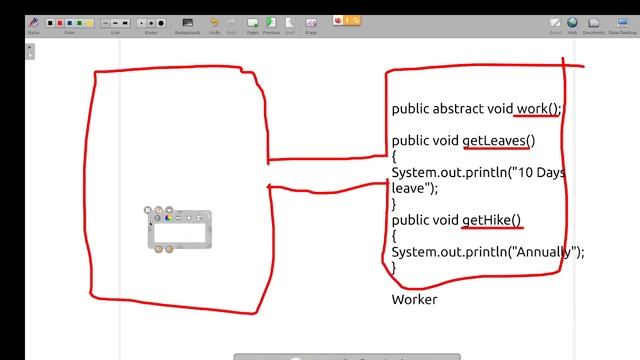Screen dimensions: 640x360
Task: Select the medium eraser size
Action: (x=151, y=23)
